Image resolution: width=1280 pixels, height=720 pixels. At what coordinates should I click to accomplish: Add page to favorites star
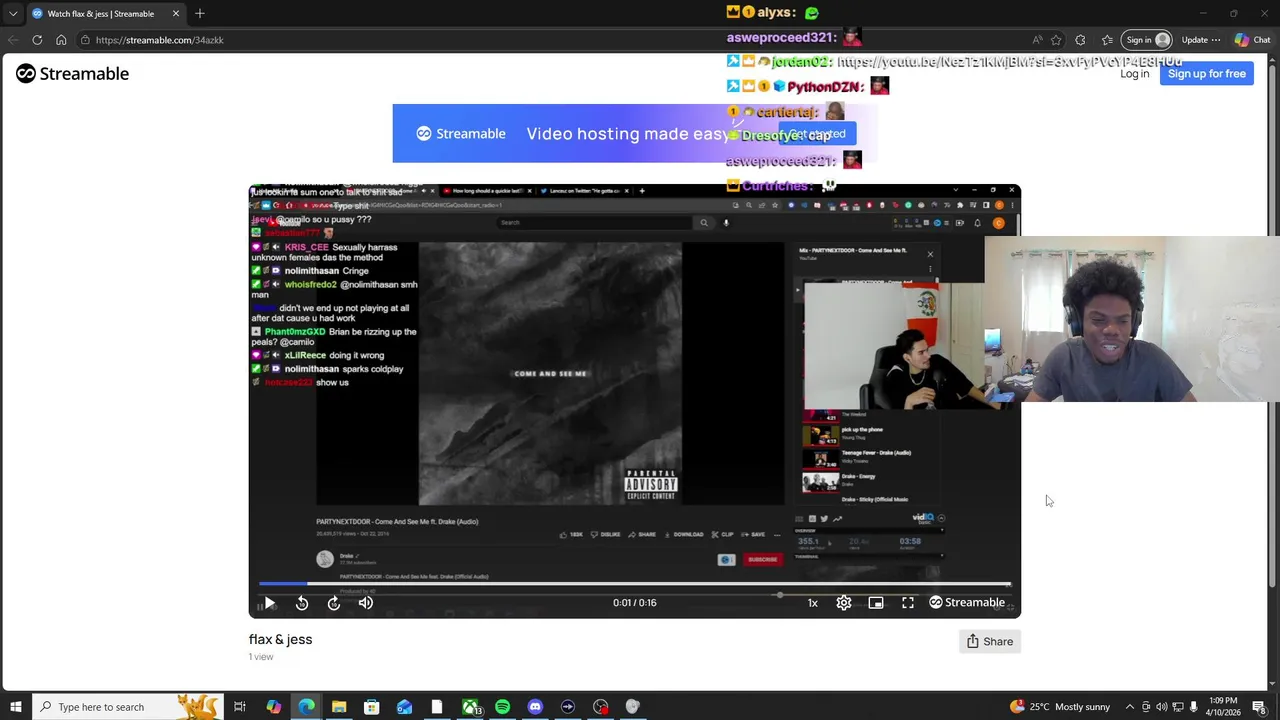point(1056,40)
